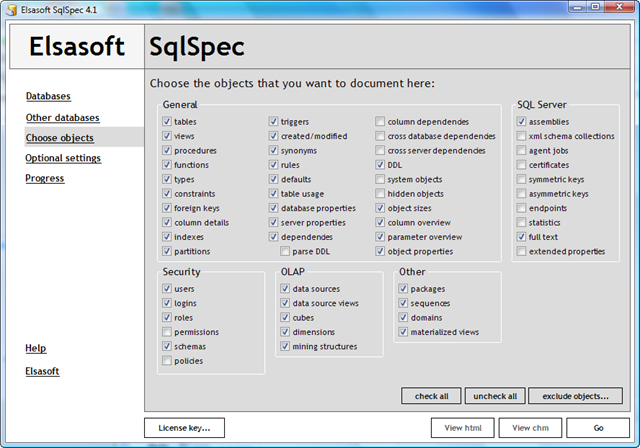Toggle foreign keys checkbox

(167, 208)
